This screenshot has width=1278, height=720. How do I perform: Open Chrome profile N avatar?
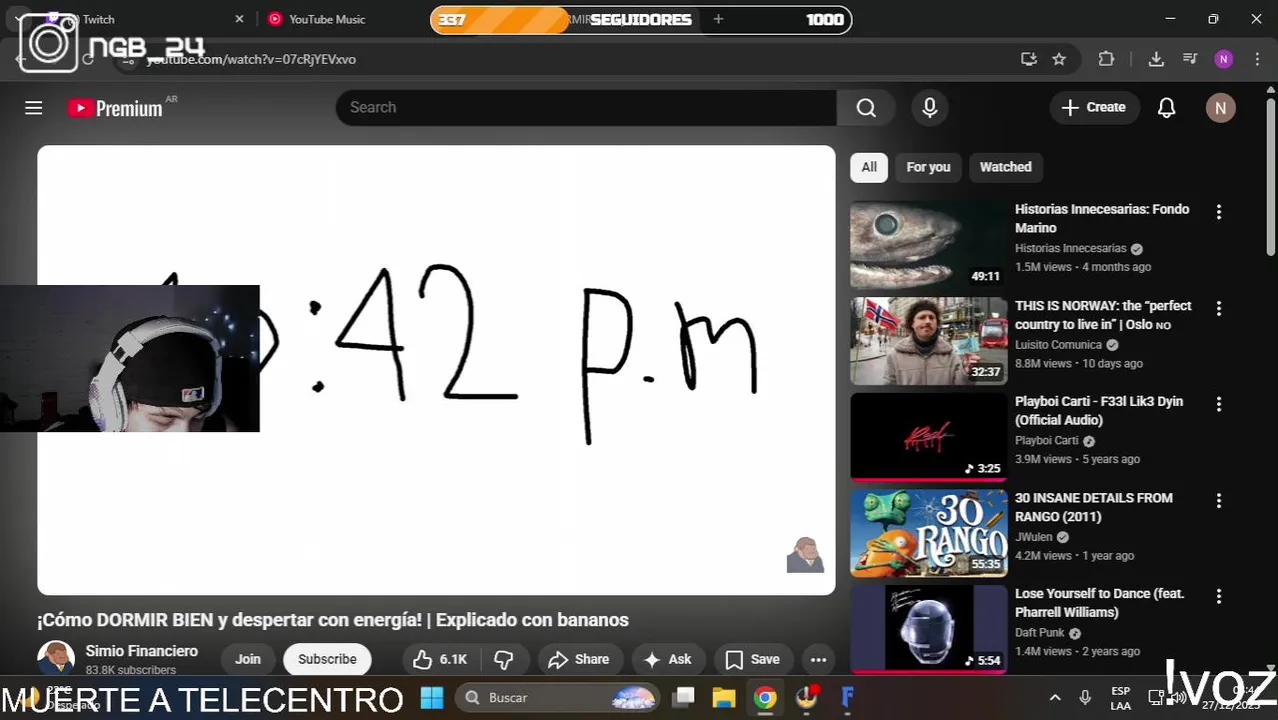click(1224, 59)
